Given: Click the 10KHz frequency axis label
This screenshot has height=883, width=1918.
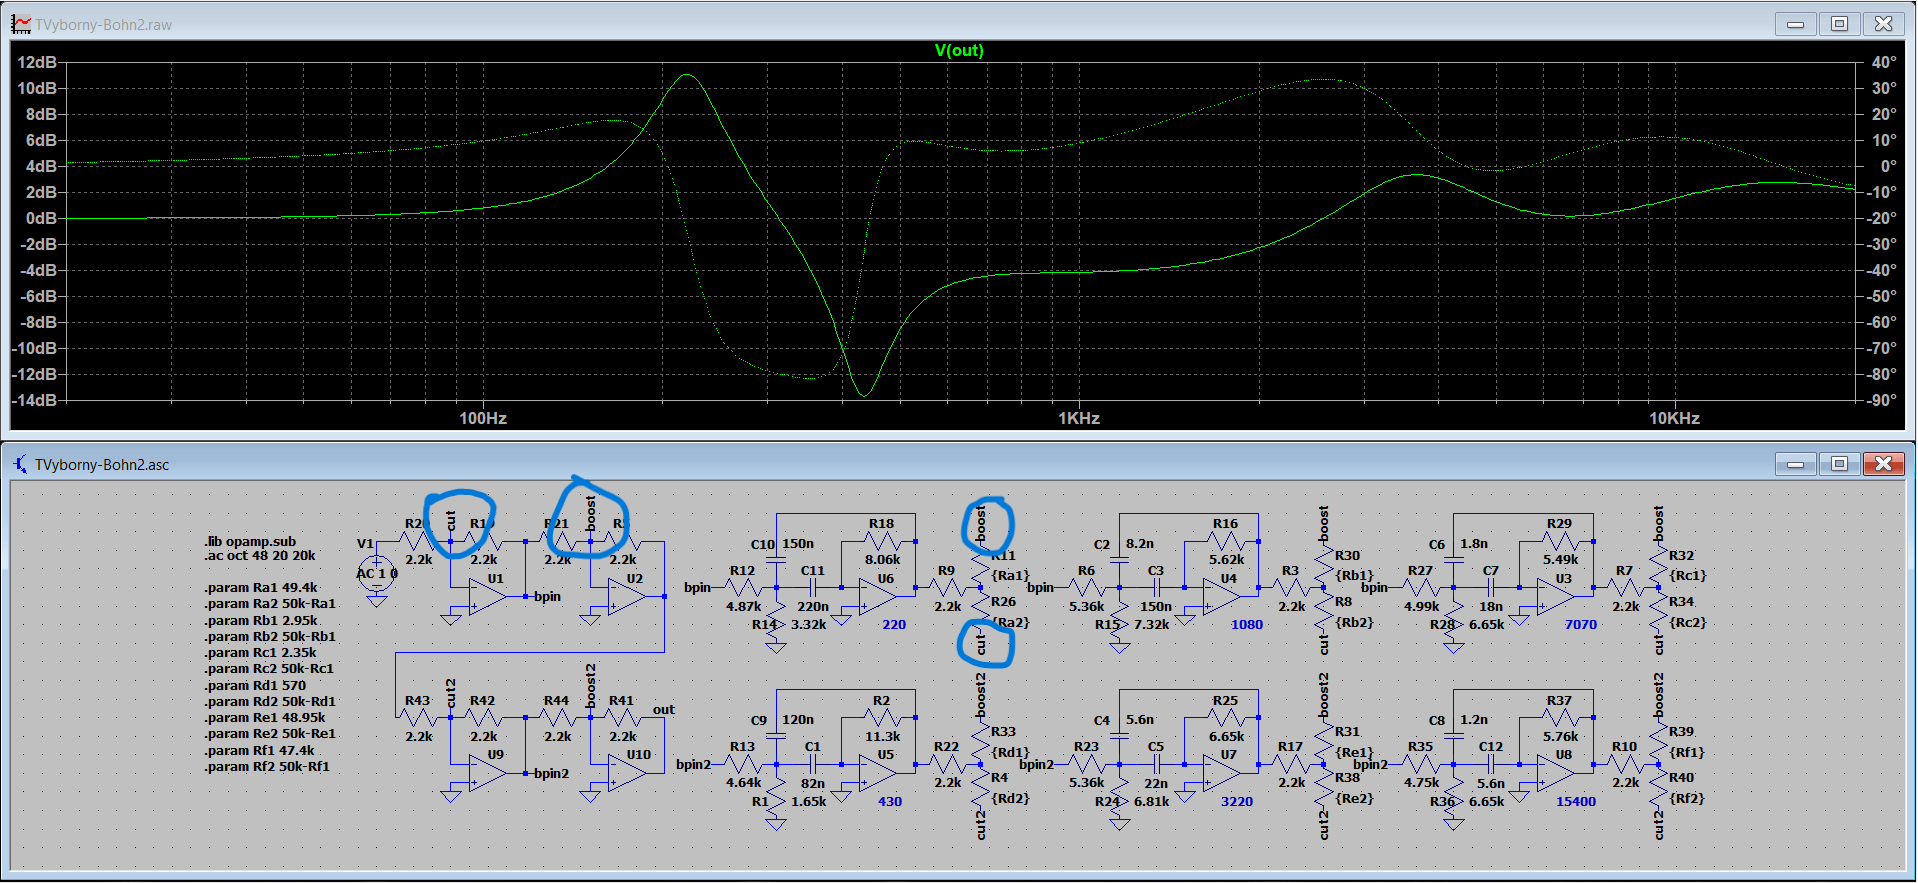Looking at the screenshot, I should pyautogui.click(x=1674, y=418).
